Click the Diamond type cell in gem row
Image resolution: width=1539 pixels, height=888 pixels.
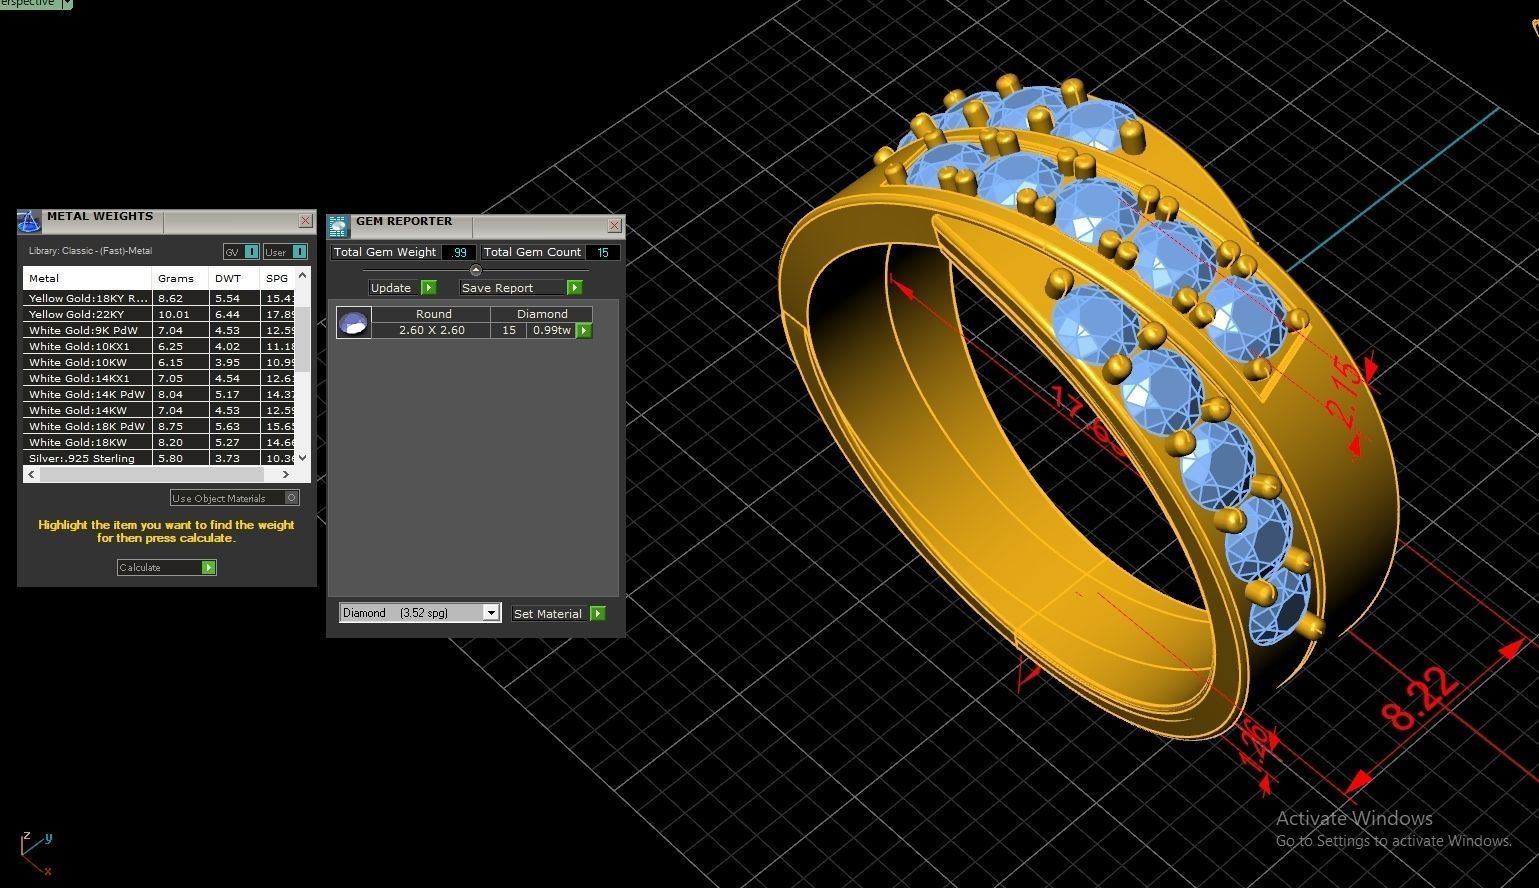point(542,314)
